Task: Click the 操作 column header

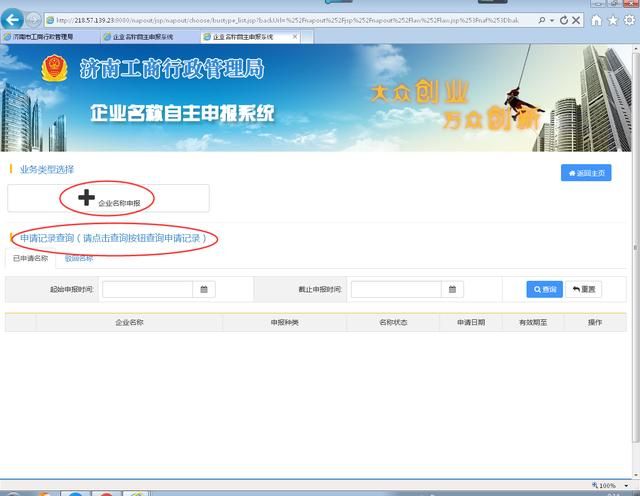Action: coord(595,323)
